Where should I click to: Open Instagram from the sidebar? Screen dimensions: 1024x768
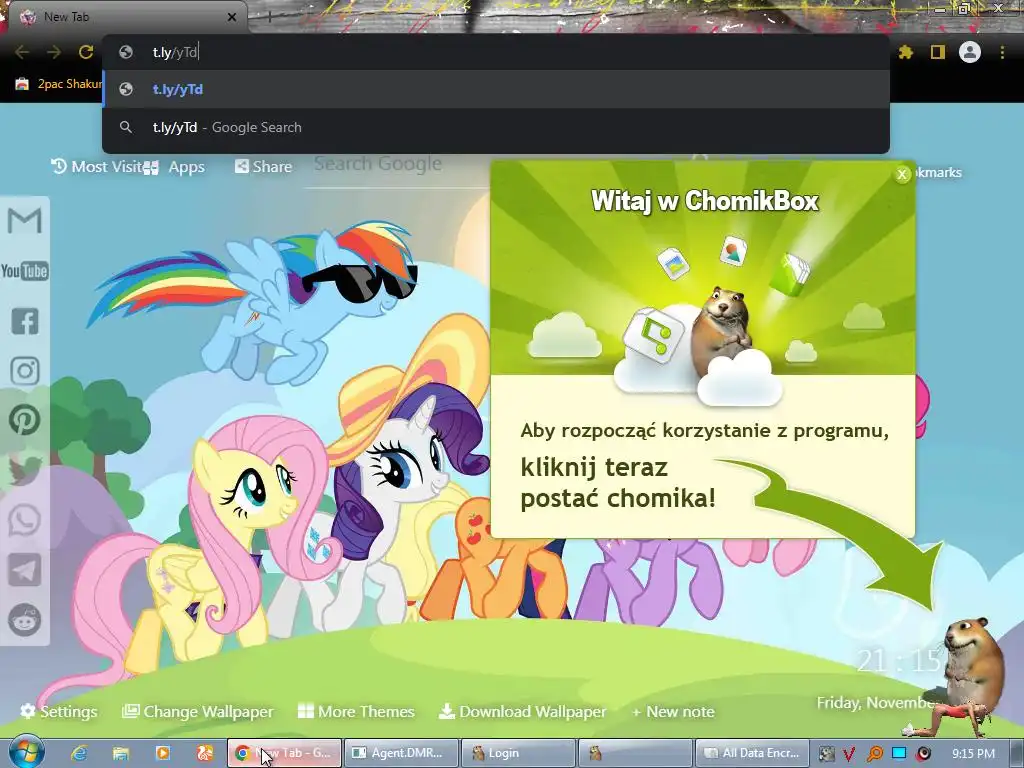click(x=25, y=371)
